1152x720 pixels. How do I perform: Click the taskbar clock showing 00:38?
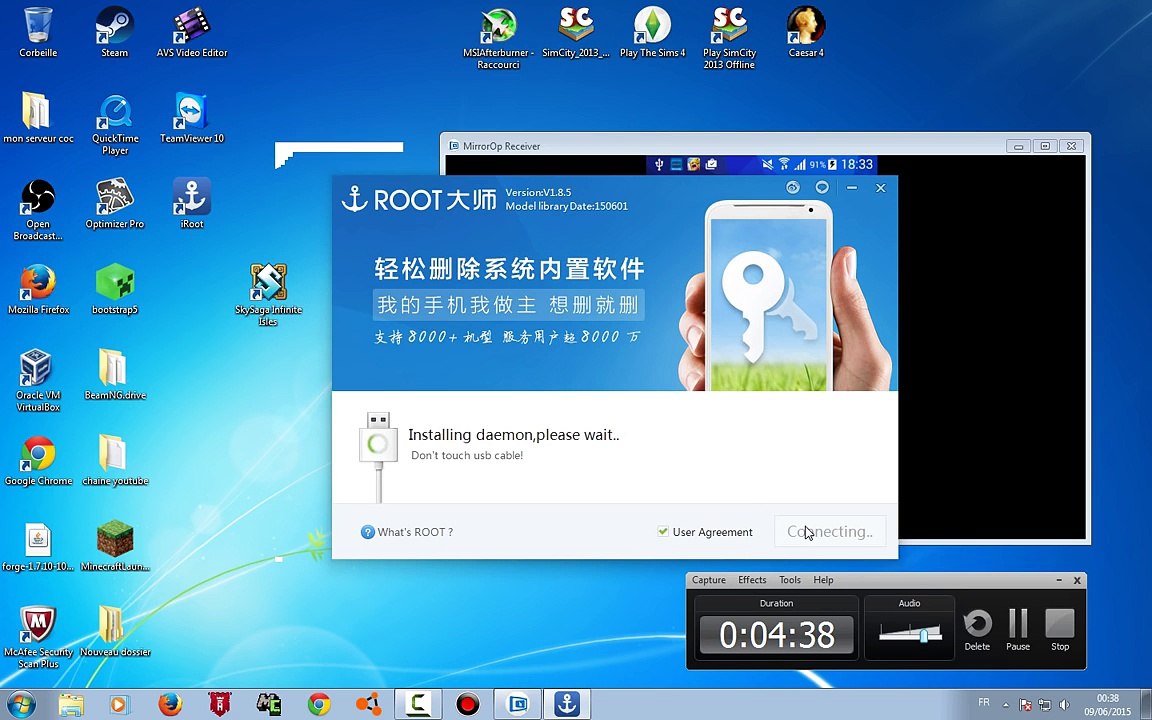(1107, 705)
